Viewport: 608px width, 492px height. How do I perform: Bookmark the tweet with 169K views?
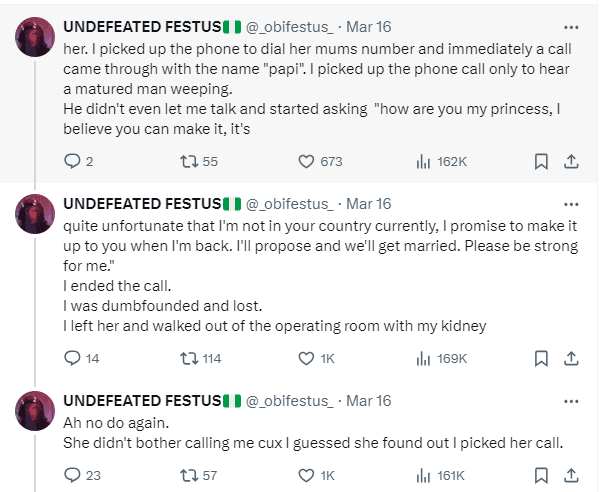tap(540, 358)
